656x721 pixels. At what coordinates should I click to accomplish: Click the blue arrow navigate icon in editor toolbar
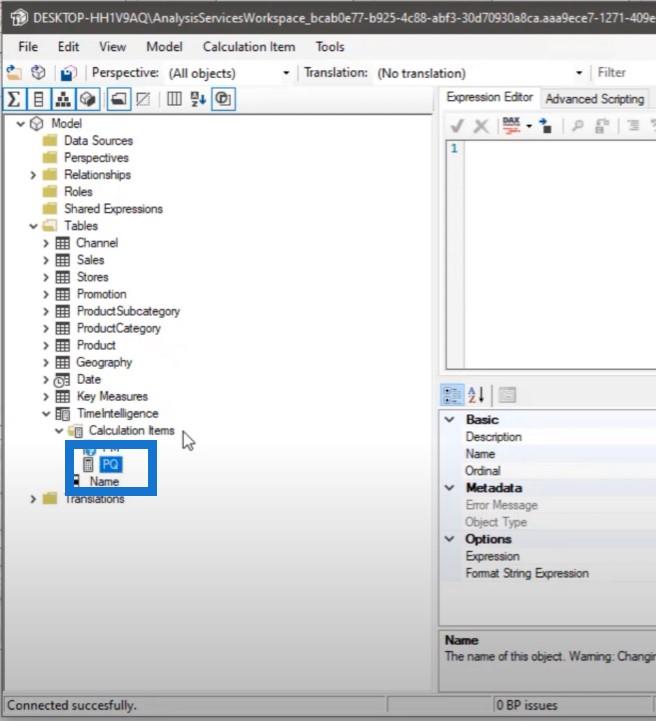[x=545, y=126]
